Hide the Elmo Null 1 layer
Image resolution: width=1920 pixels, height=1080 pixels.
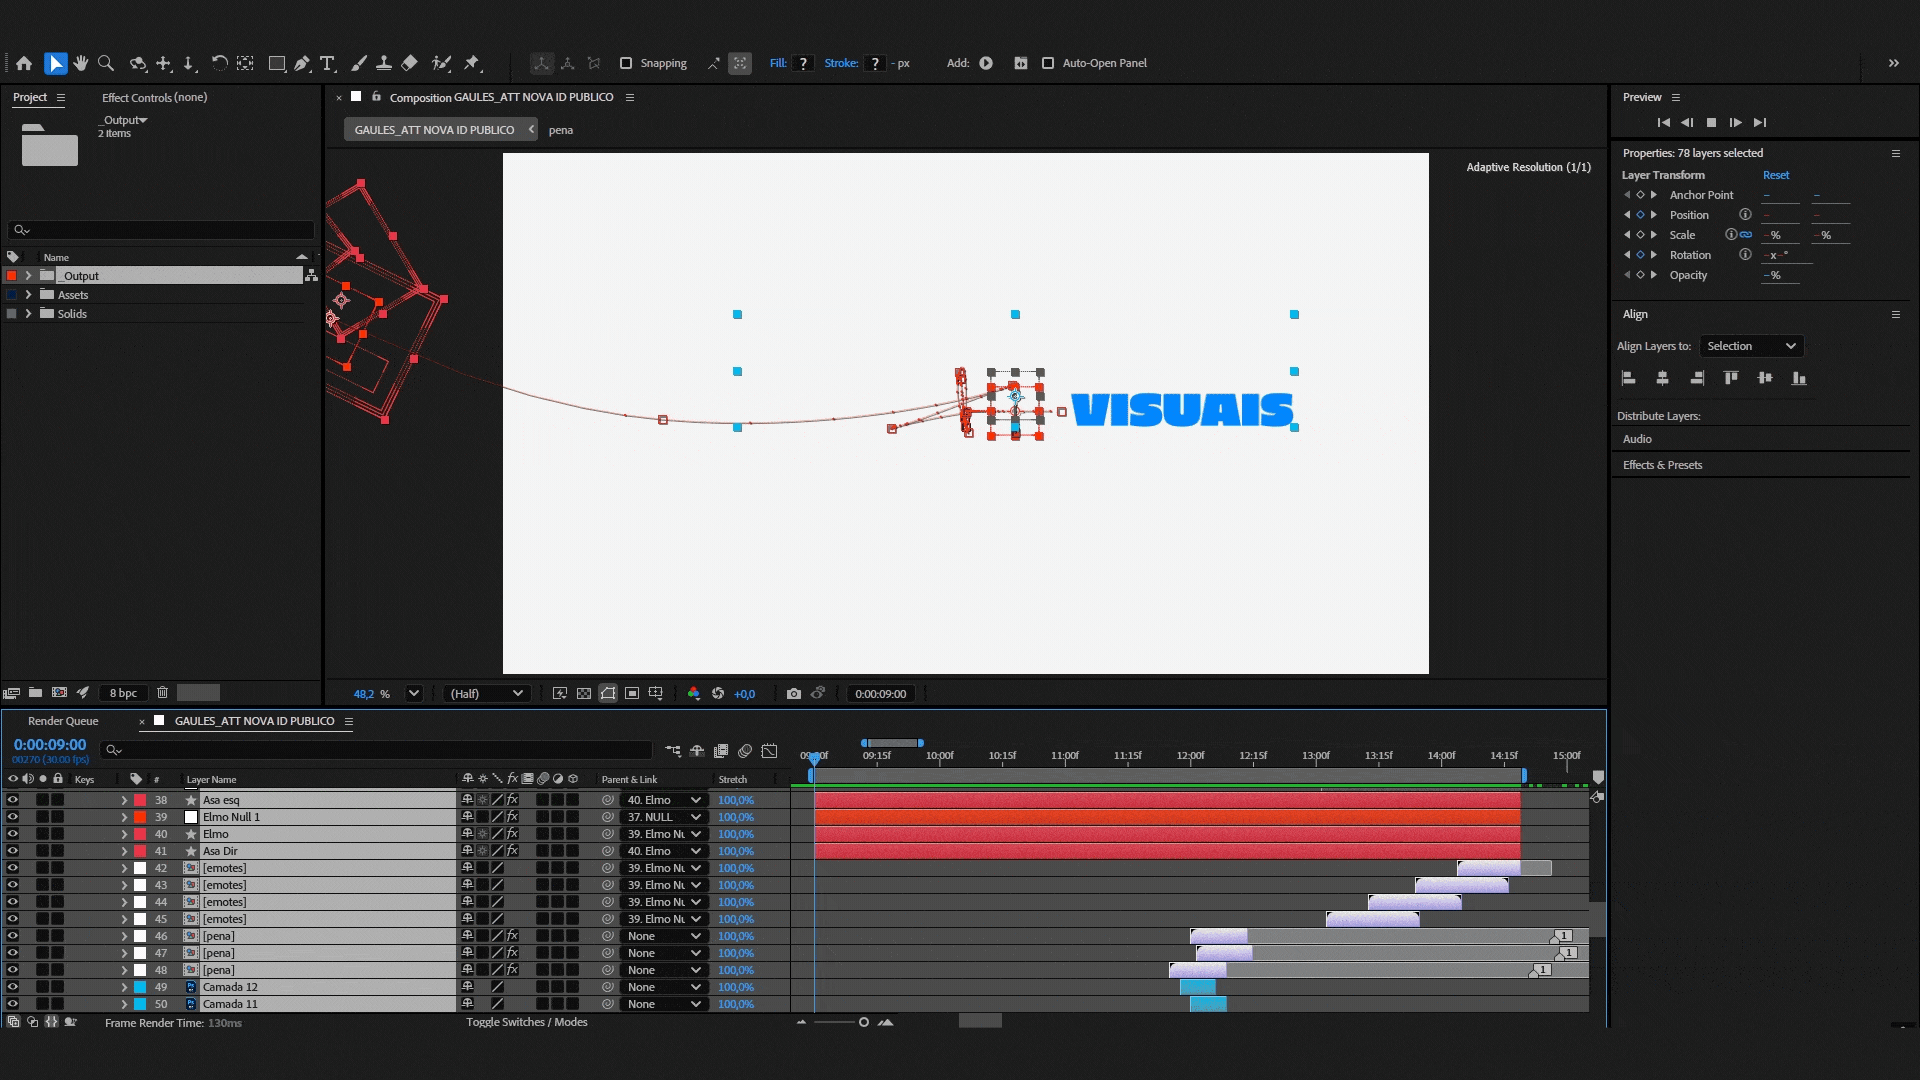pos(12,817)
